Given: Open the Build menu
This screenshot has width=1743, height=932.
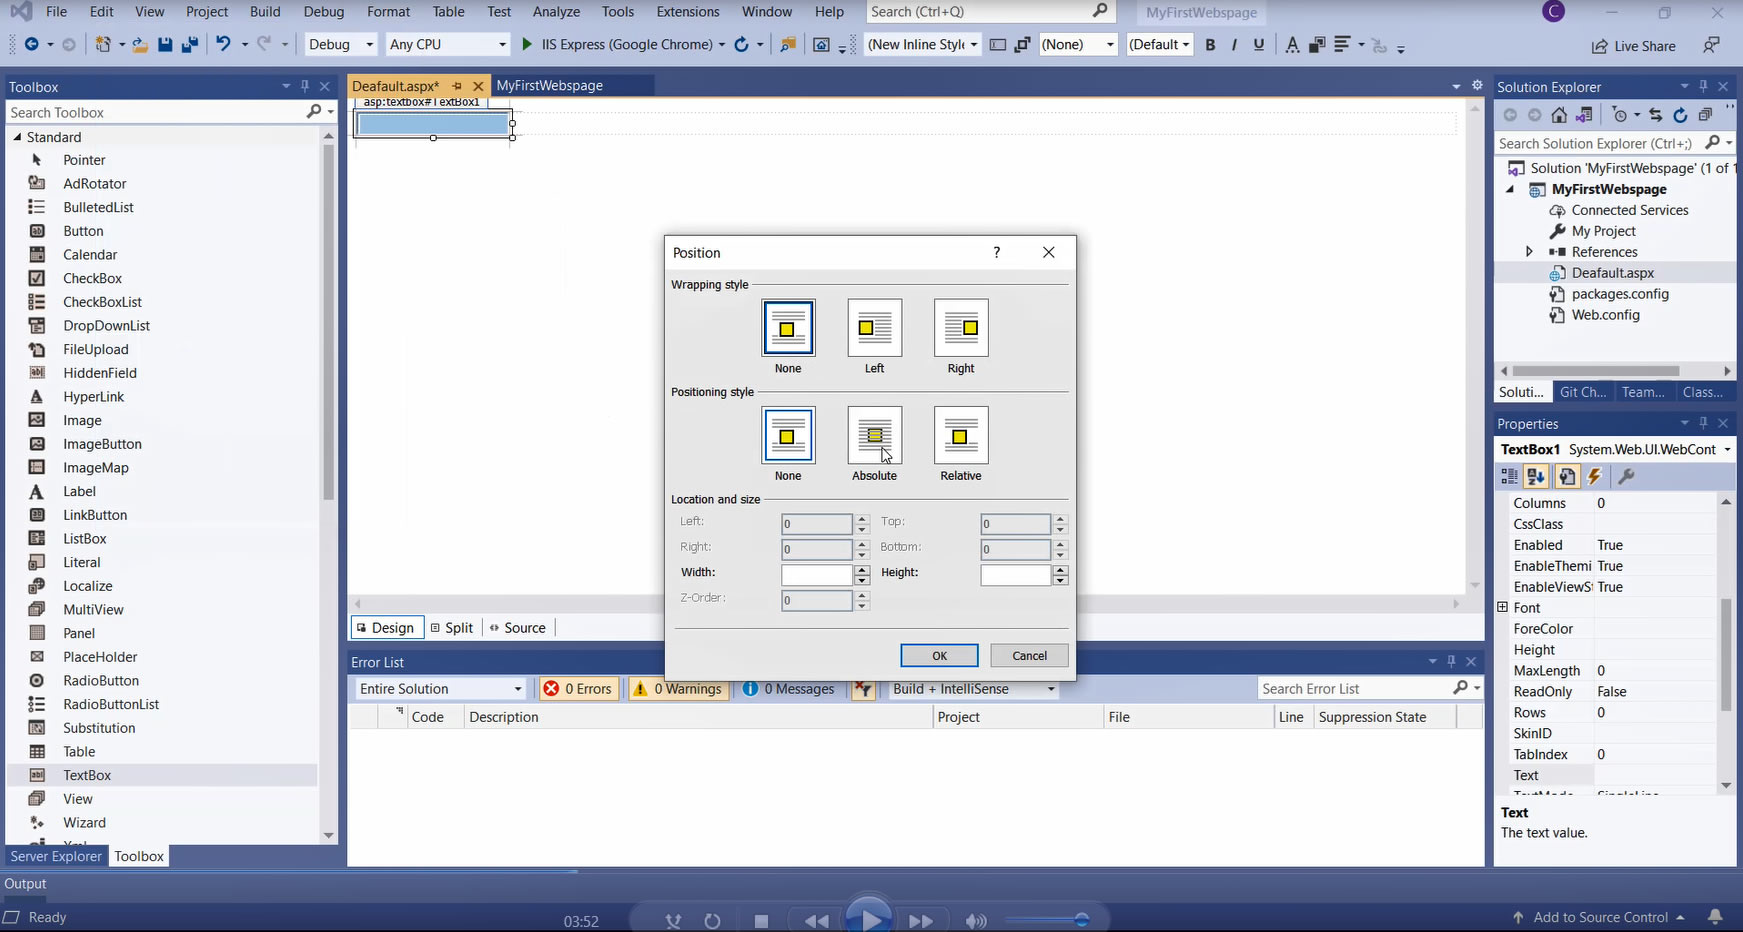Looking at the screenshot, I should pyautogui.click(x=265, y=12).
